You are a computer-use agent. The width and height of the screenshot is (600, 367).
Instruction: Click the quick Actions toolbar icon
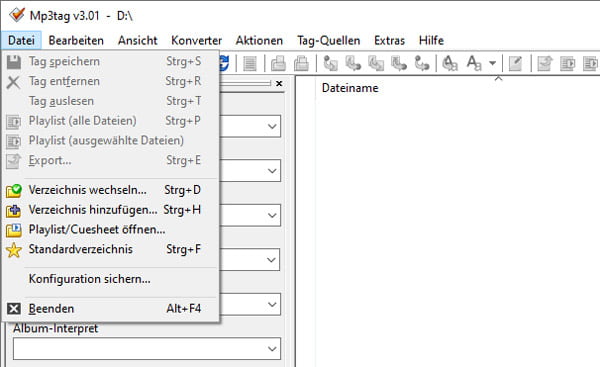coord(474,64)
